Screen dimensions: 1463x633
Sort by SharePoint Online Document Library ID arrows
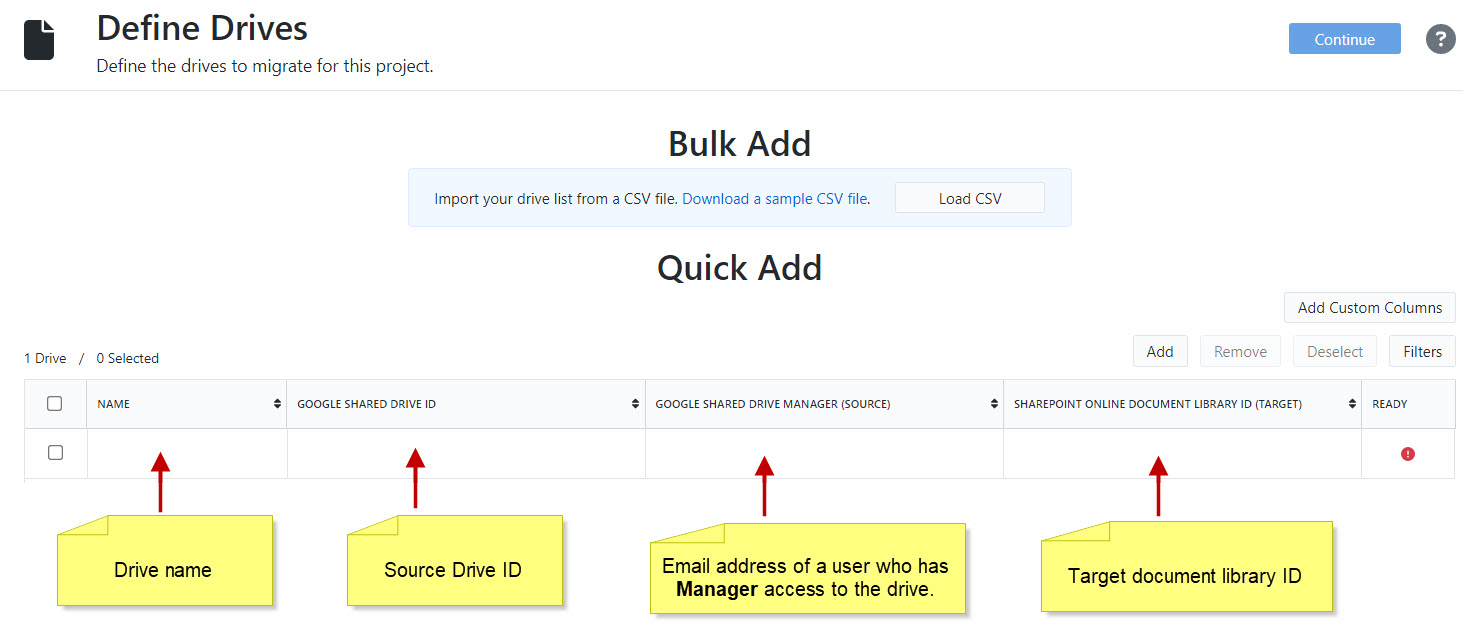[x=1351, y=404]
